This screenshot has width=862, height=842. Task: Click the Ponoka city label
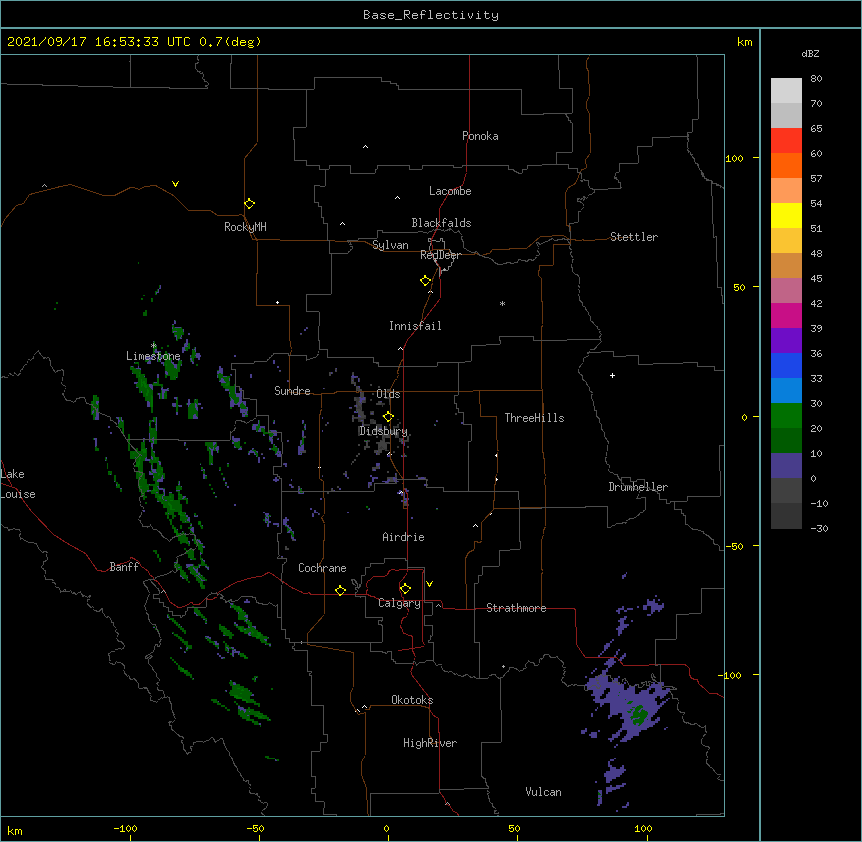[480, 136]
